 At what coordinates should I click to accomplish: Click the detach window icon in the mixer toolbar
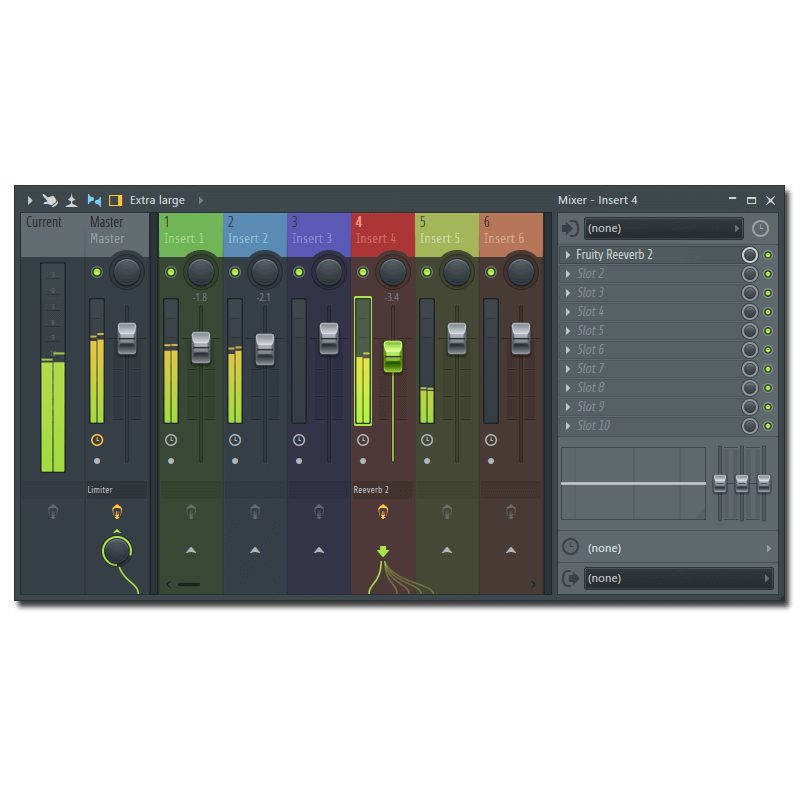coord(71,200)
